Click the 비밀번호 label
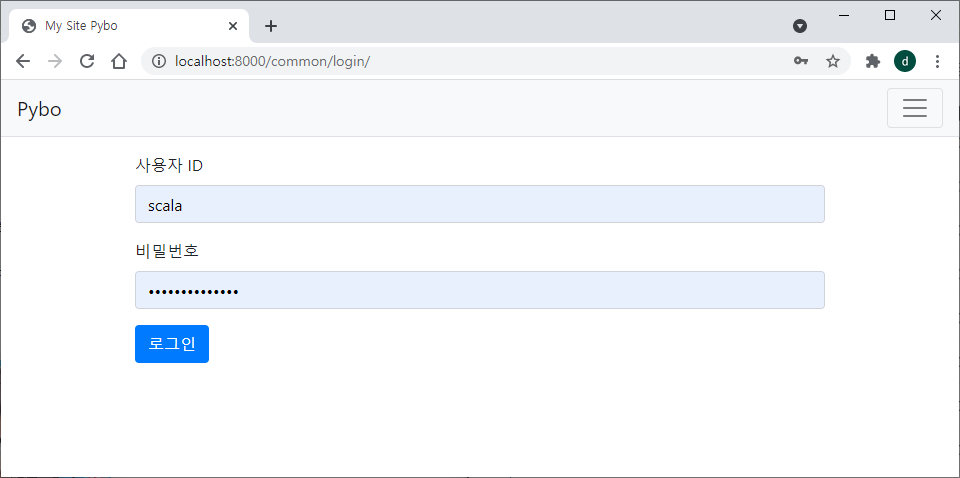 [167, 251]
